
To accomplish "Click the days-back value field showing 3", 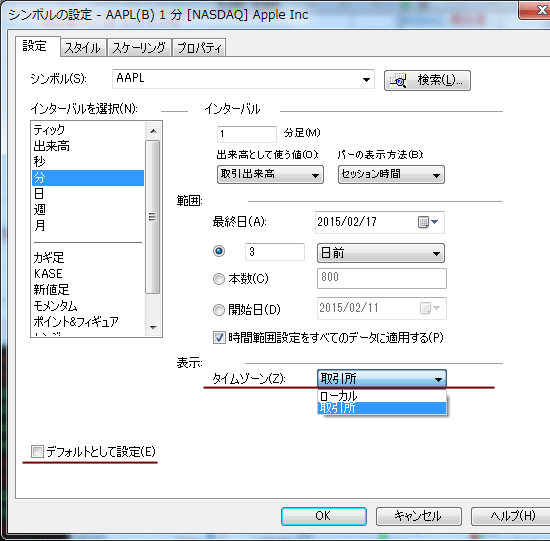I will tap(275, 252).
